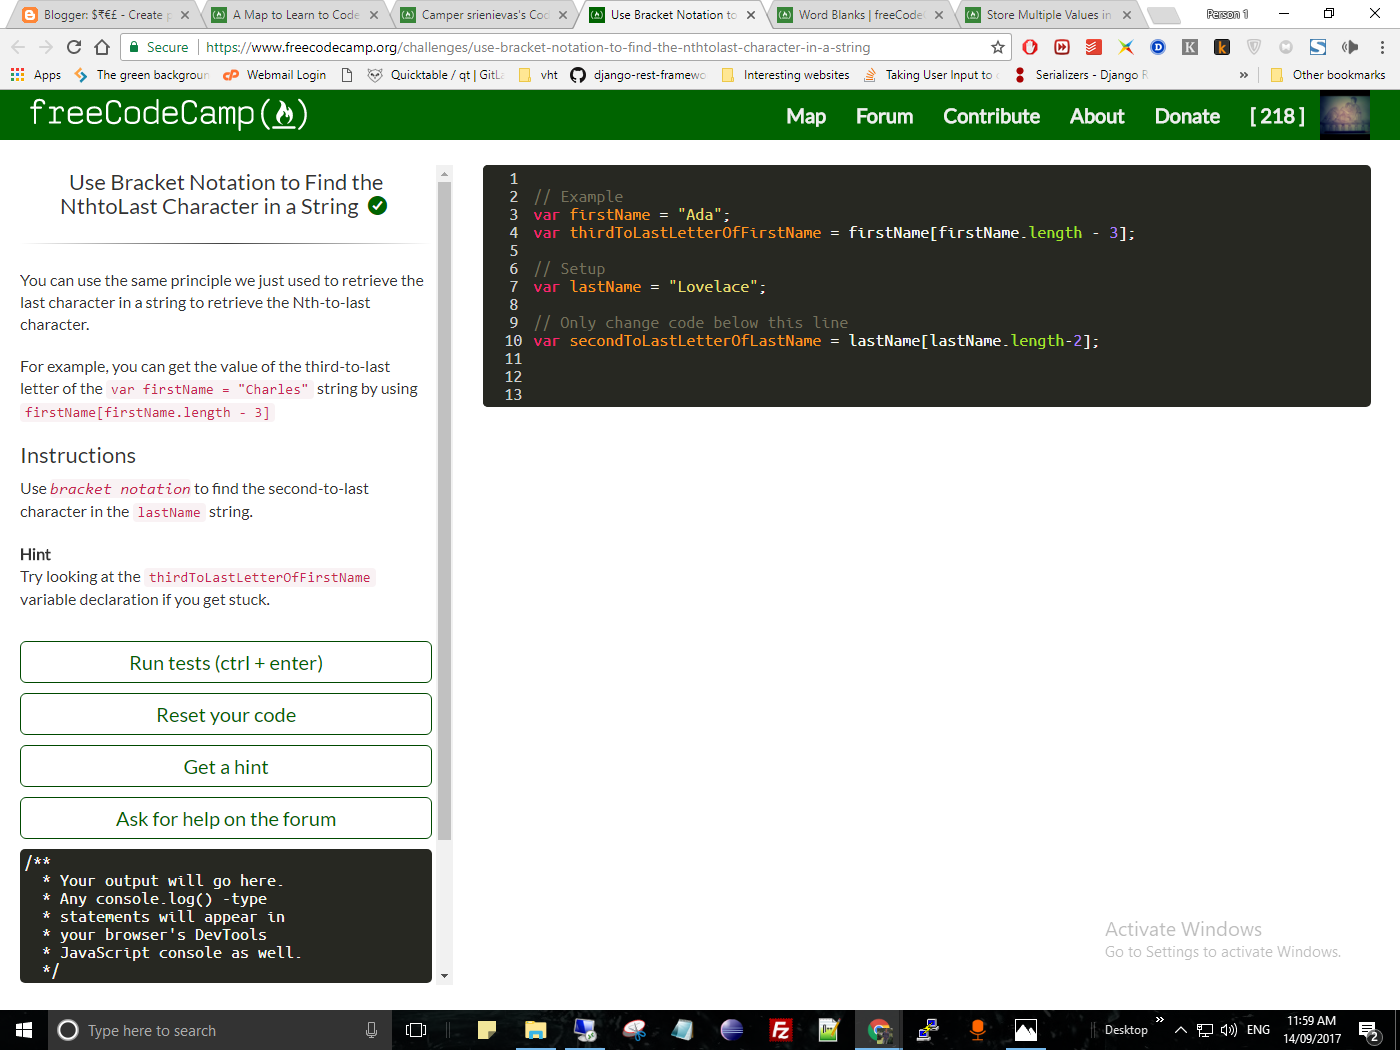Go to the browser home page
The height and width of the screenshot is (1050, 1400).
tap(102, 47)
